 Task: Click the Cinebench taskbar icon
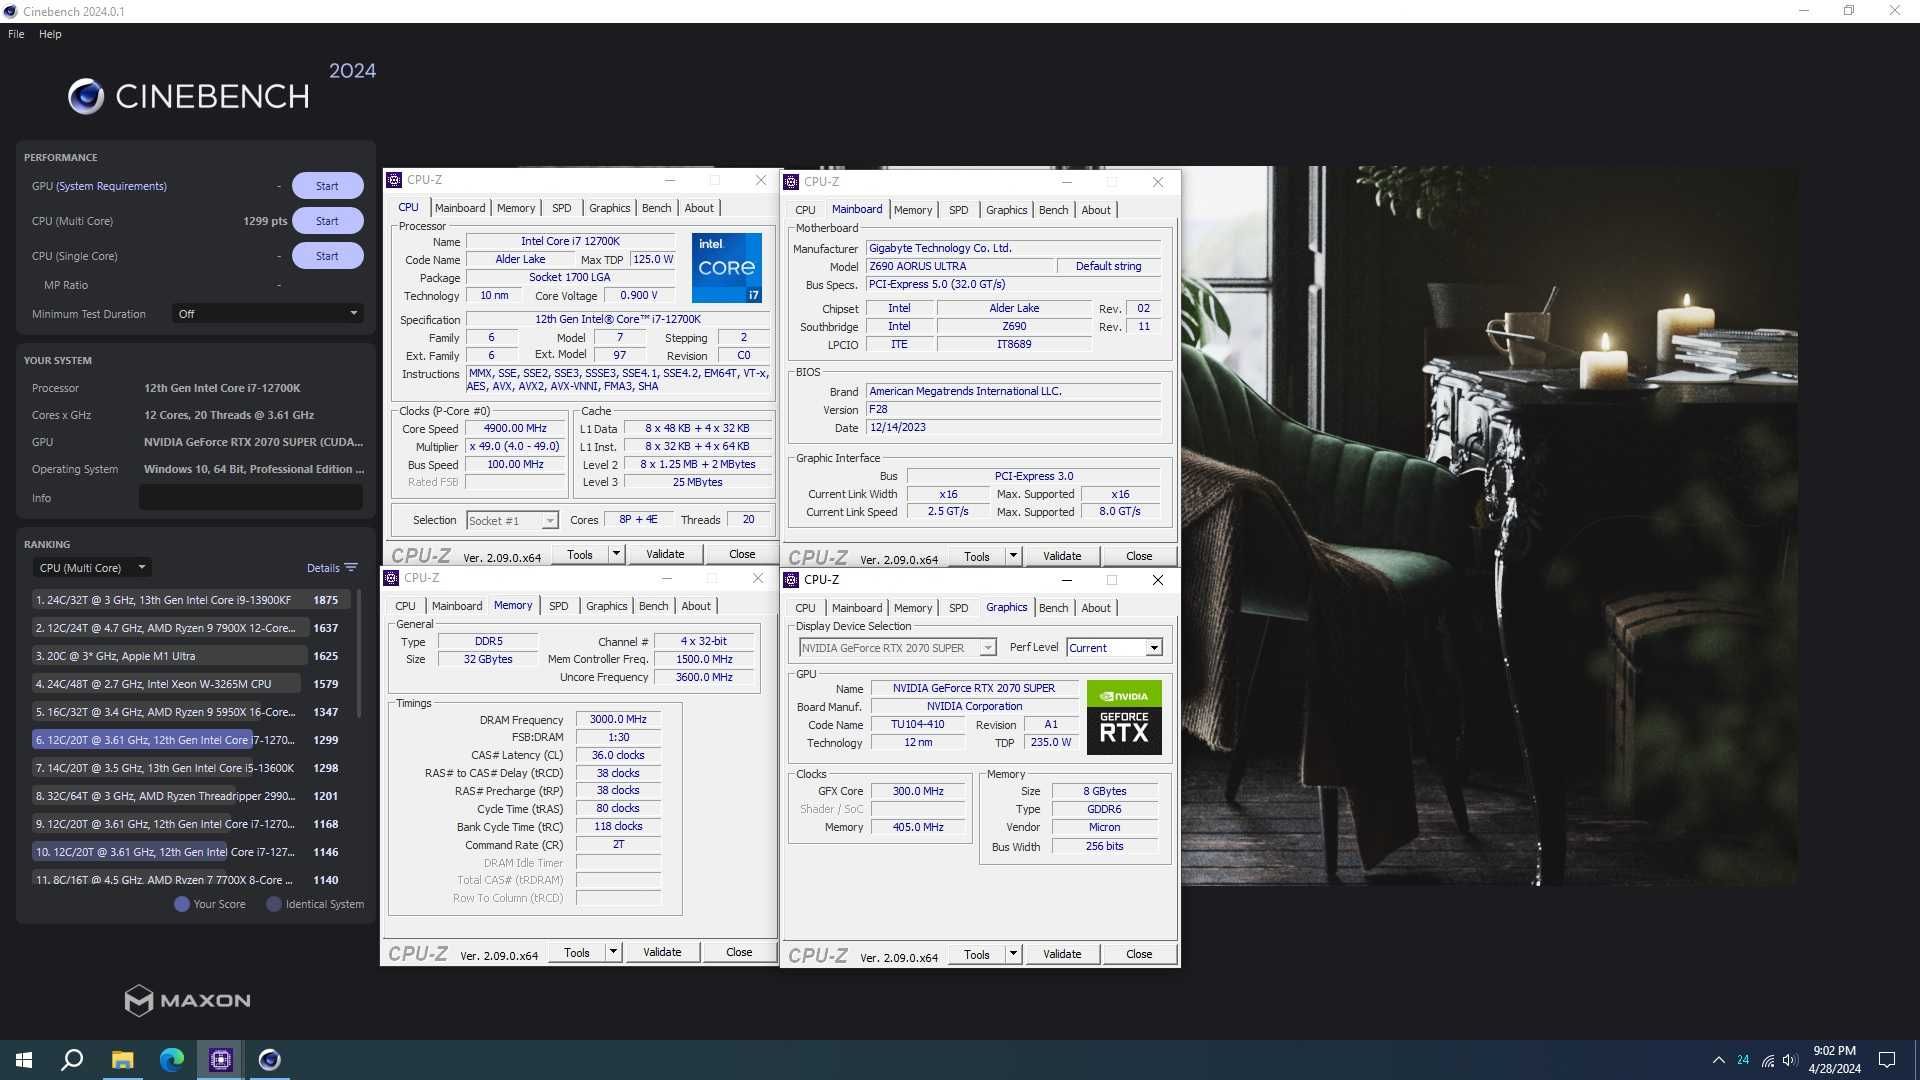269,1060
